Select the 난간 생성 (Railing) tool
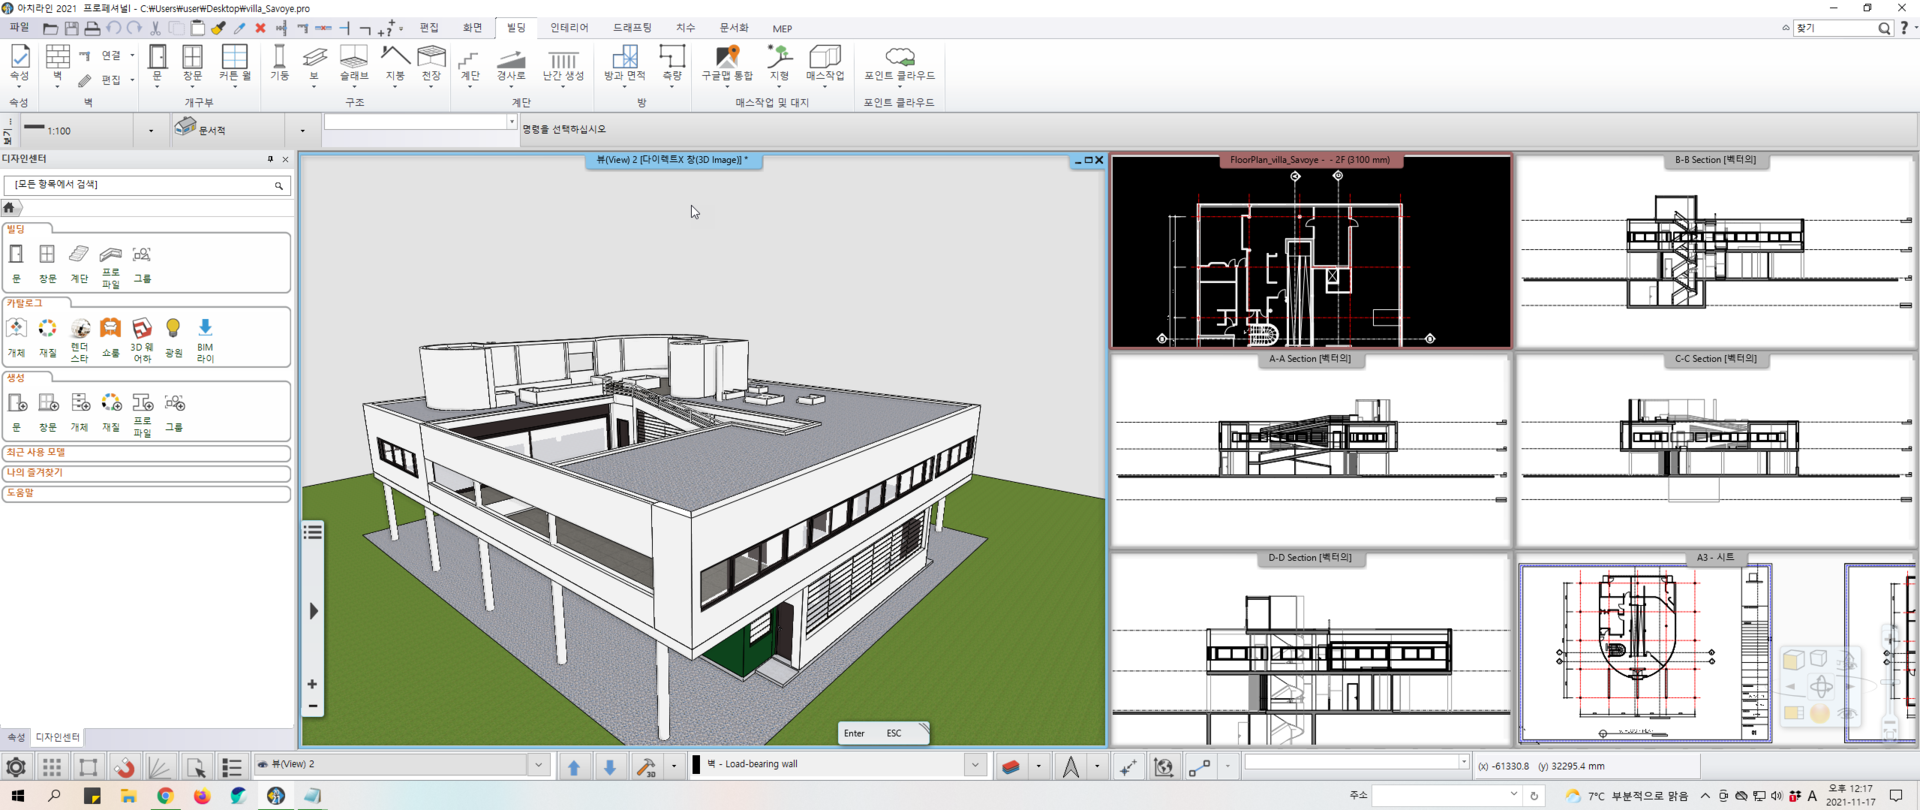 pos(563,65)
